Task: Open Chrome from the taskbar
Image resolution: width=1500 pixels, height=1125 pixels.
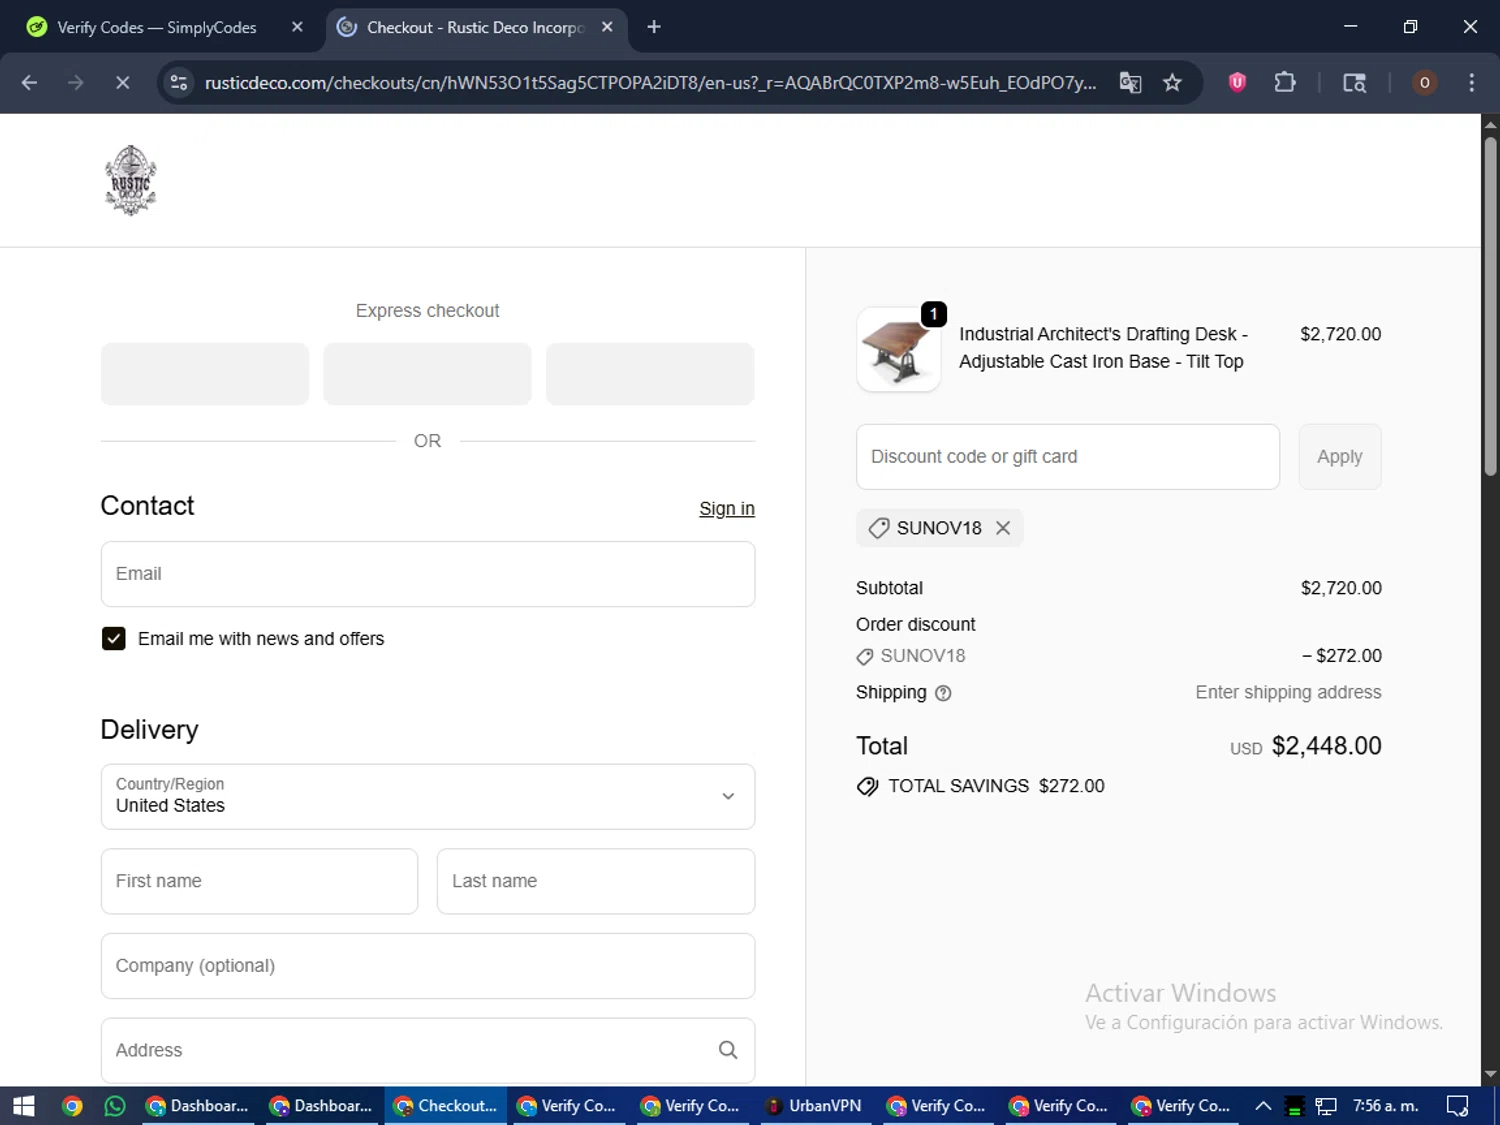Action: coord(72,1106)
